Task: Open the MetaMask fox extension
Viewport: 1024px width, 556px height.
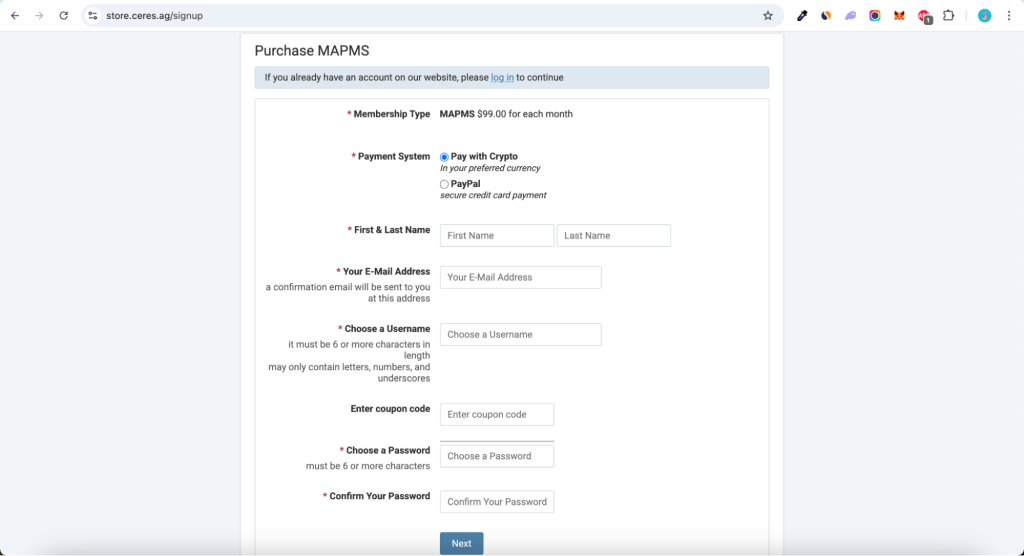Action: click(x=899, y=16)
